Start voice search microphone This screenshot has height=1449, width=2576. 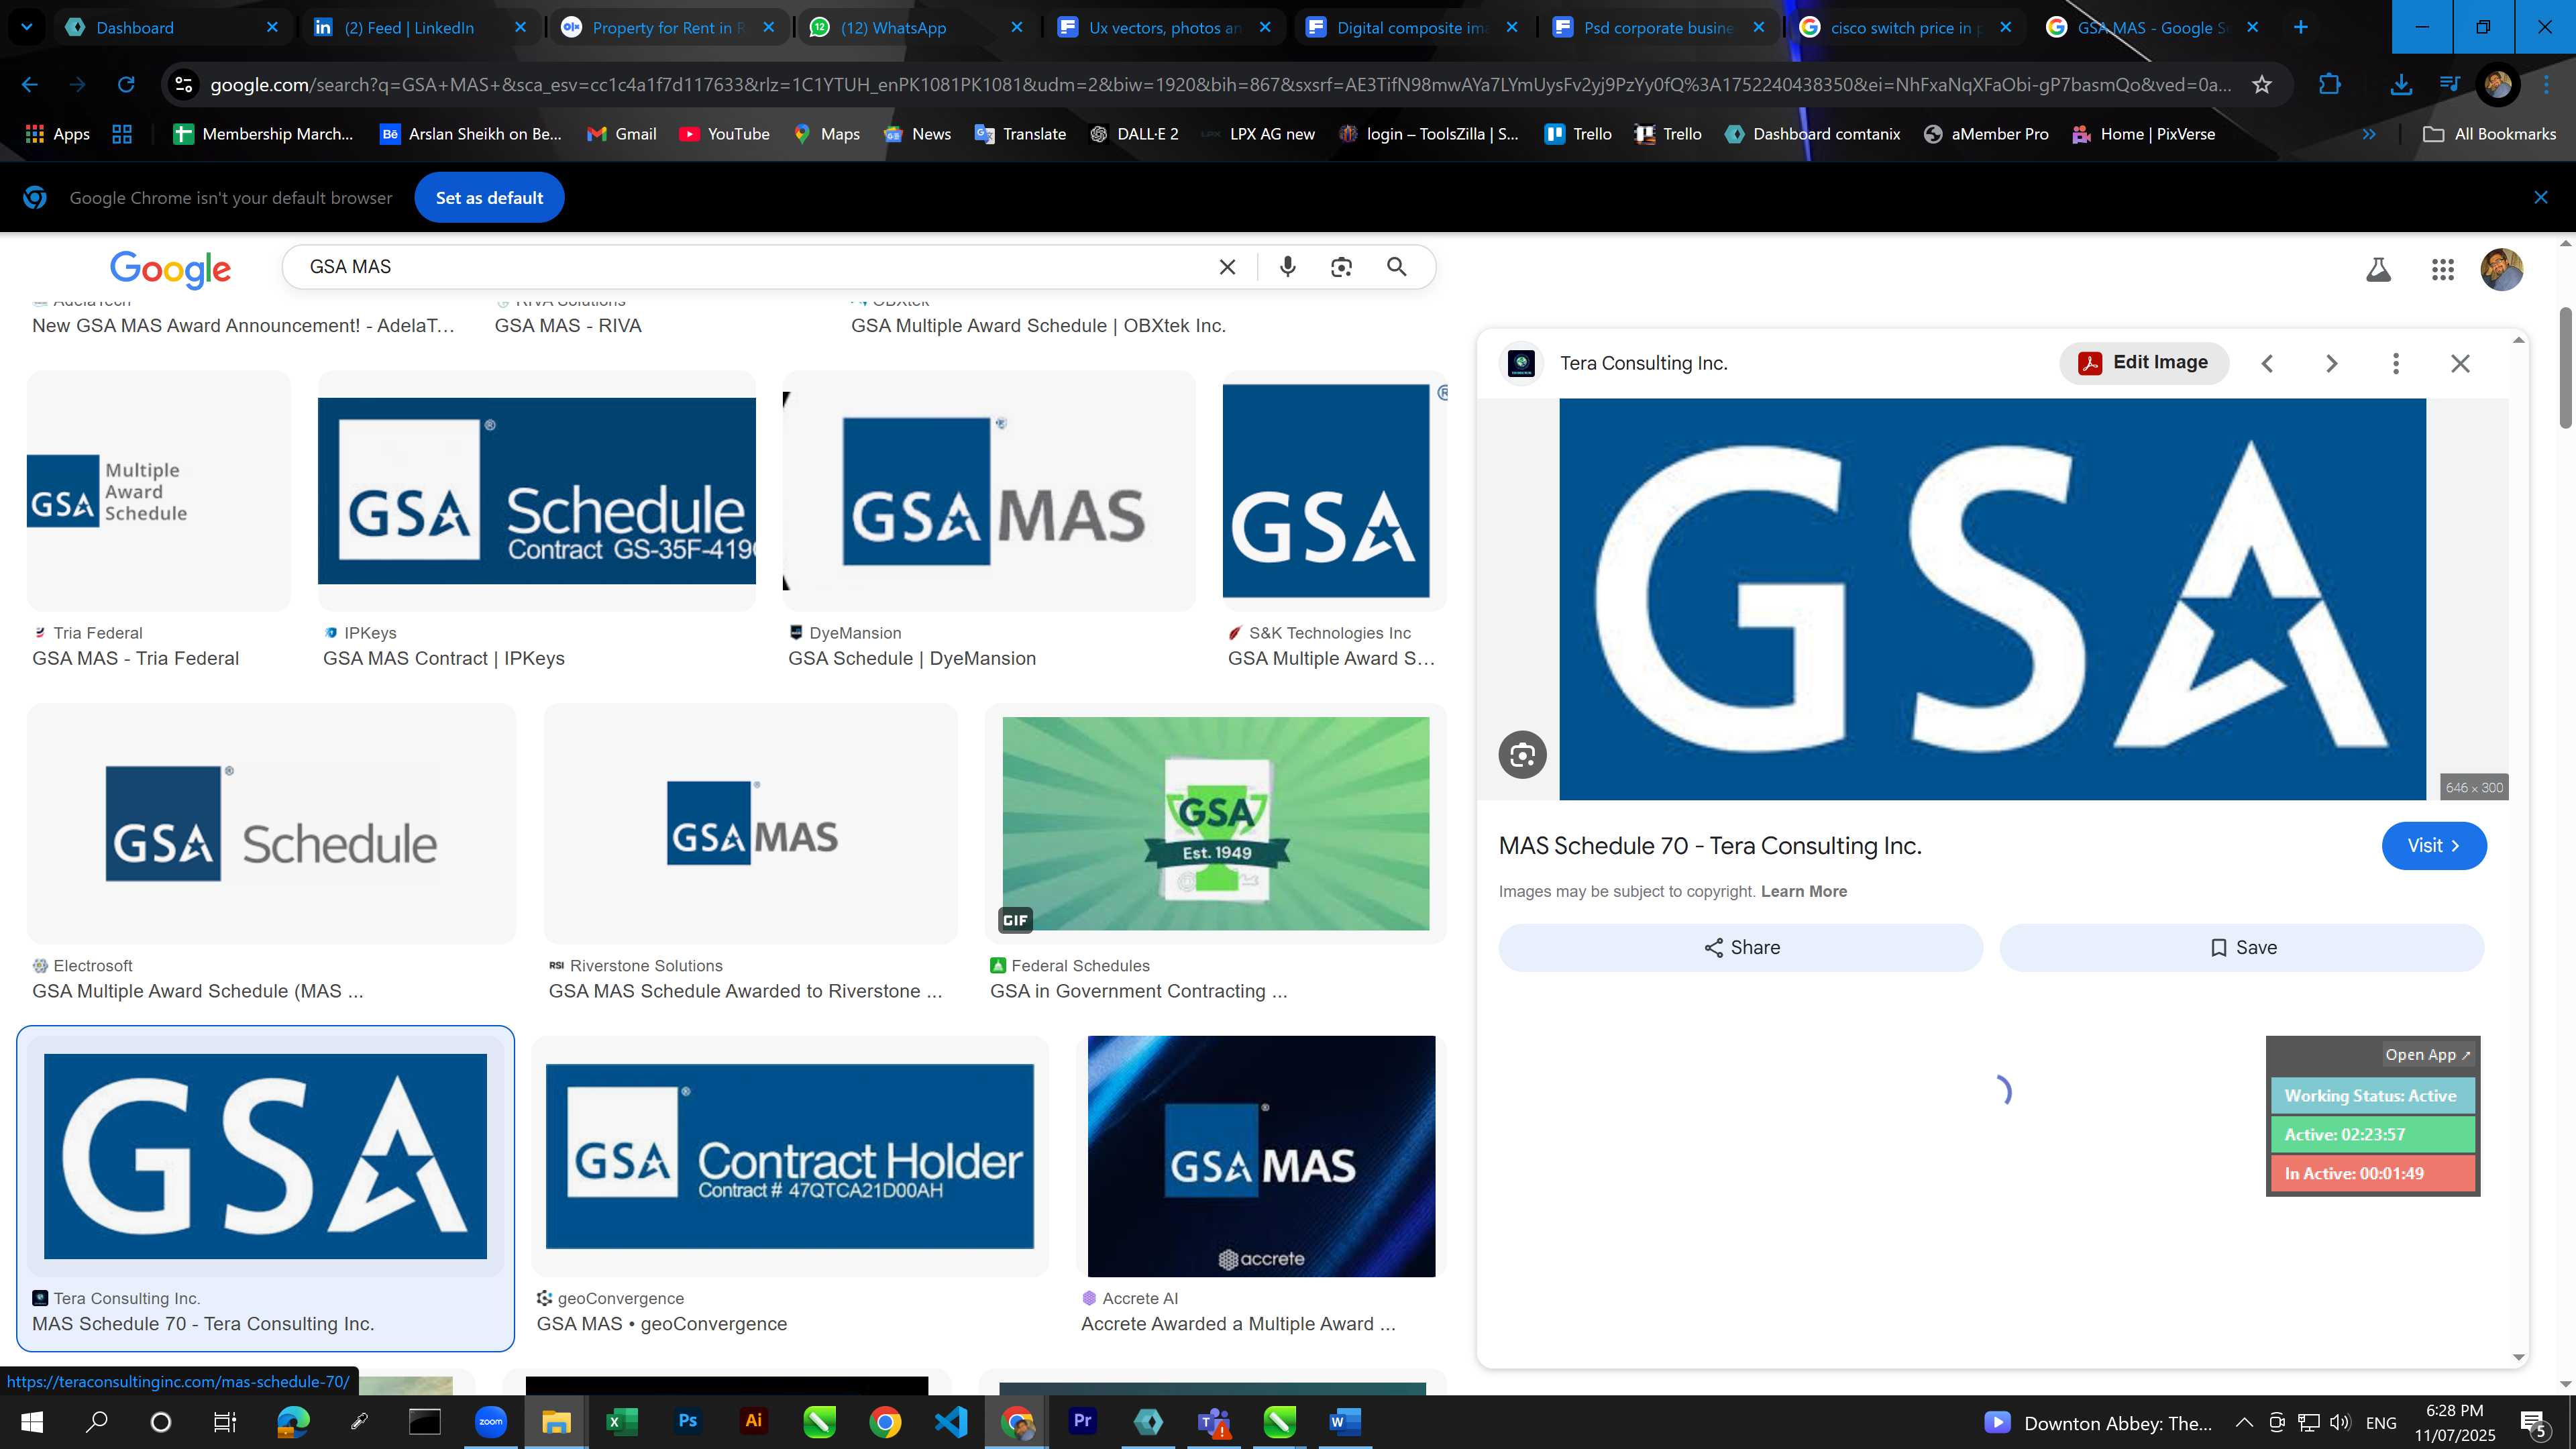1288,267
